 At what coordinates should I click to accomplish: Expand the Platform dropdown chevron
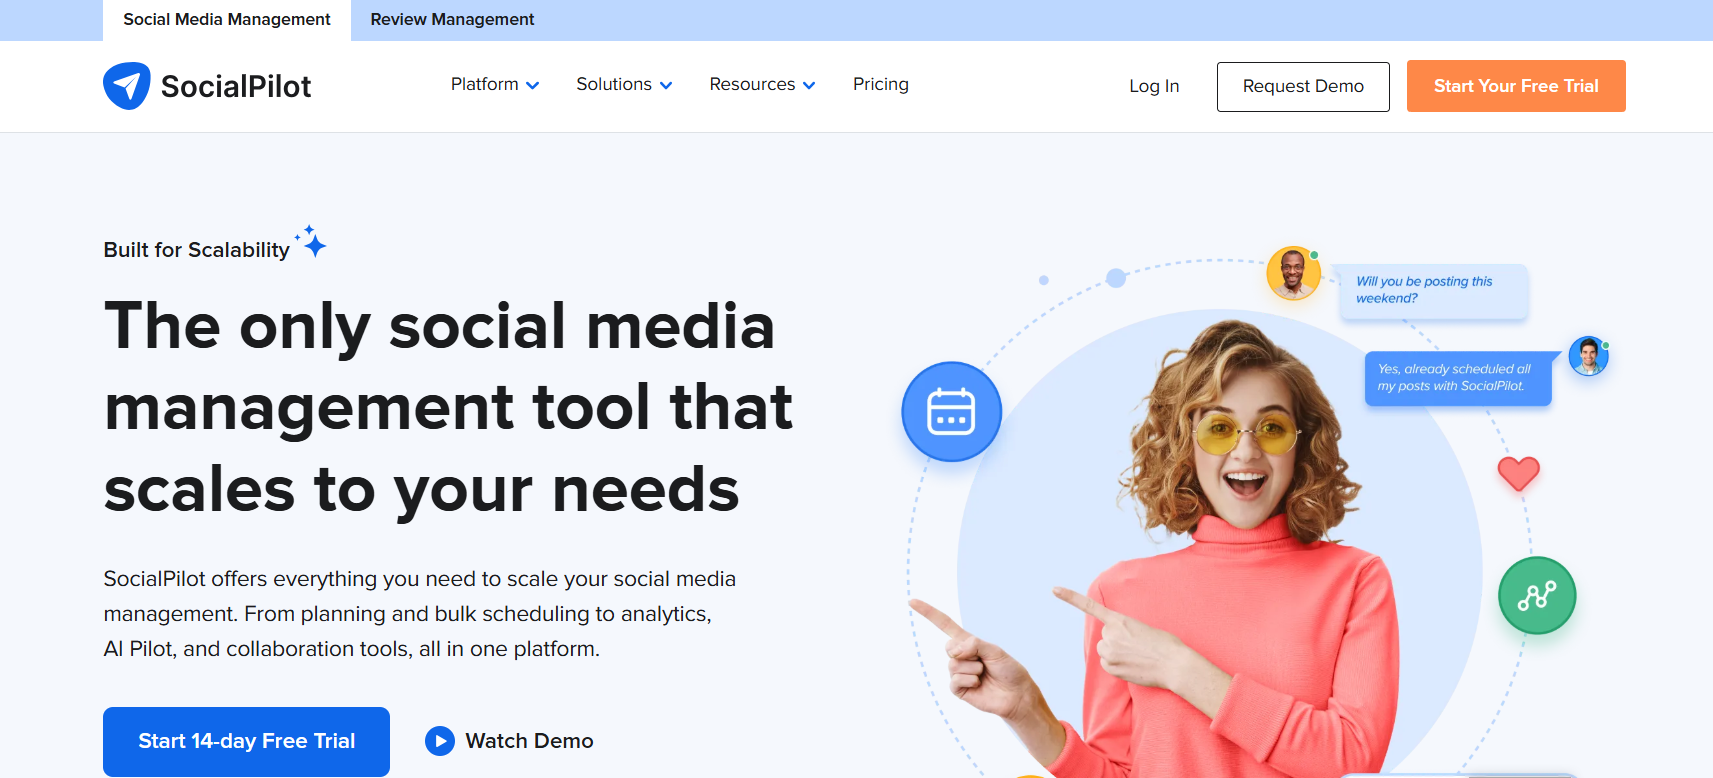point(533,86)
